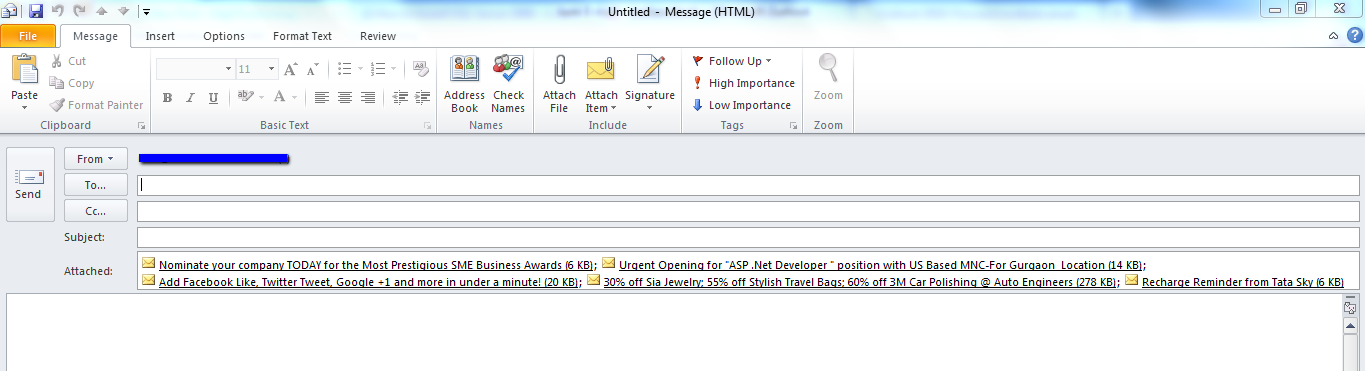Open the Bullets style dropdown arrow
The image size is (1365, 371).
(x=359, y=69)
